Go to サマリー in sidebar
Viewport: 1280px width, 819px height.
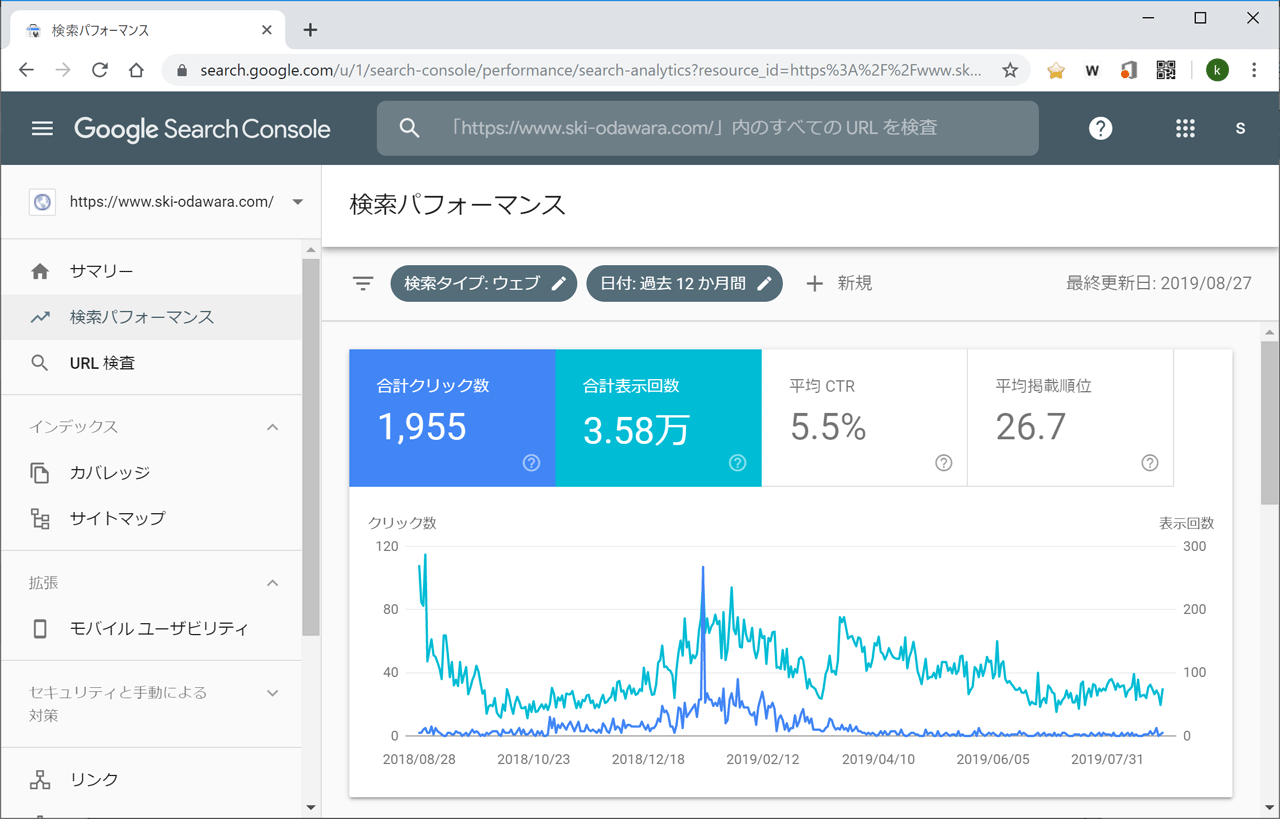point(150,271)
